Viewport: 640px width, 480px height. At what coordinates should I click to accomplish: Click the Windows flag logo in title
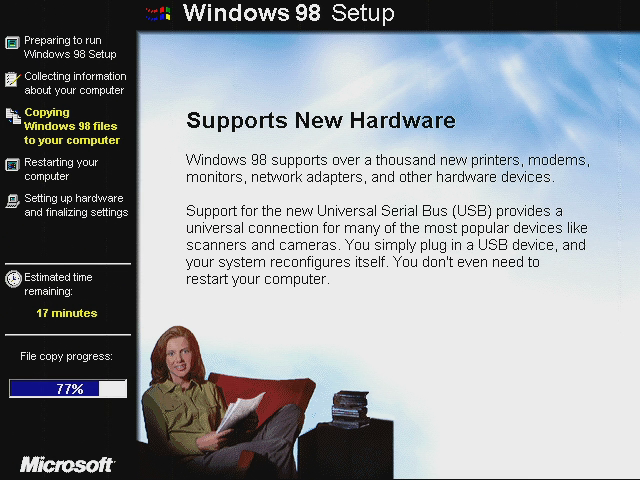158,14
